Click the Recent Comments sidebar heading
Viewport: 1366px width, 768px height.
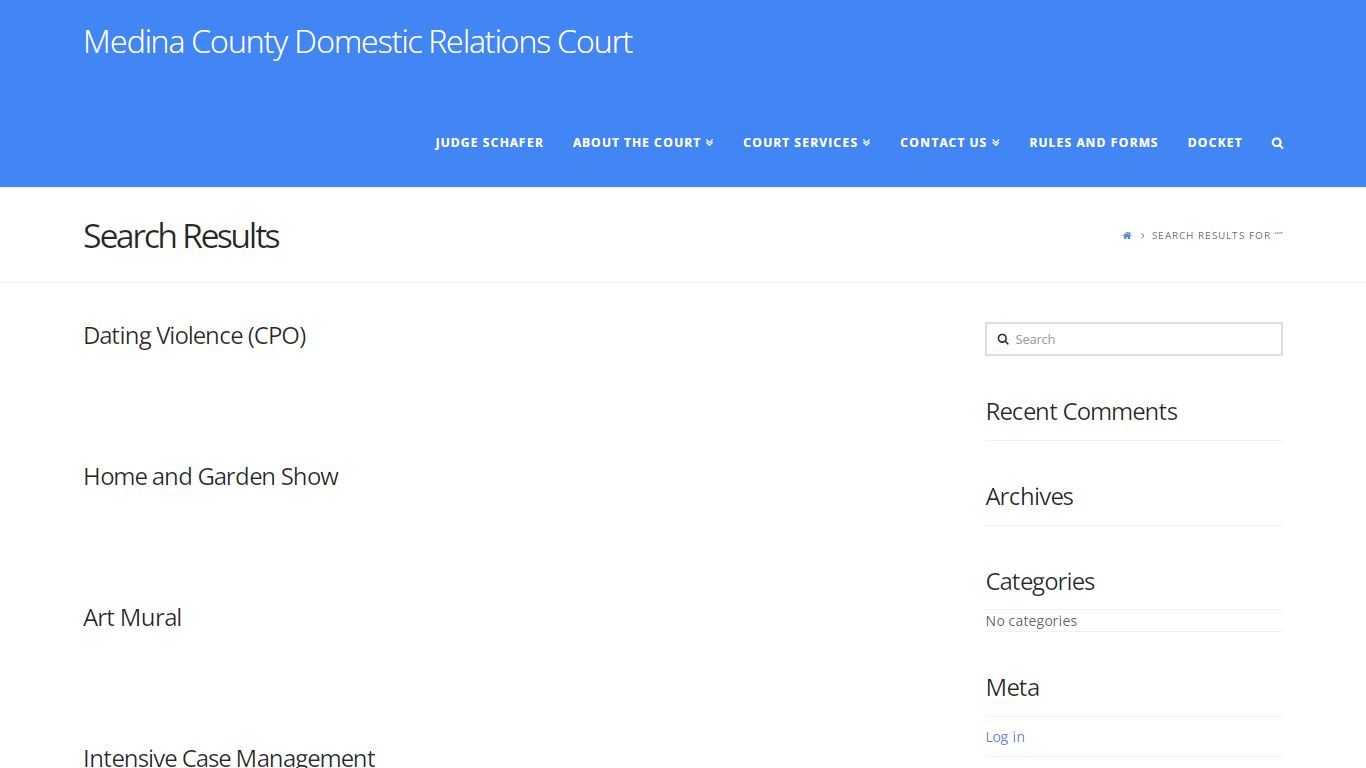(1081, 412)
